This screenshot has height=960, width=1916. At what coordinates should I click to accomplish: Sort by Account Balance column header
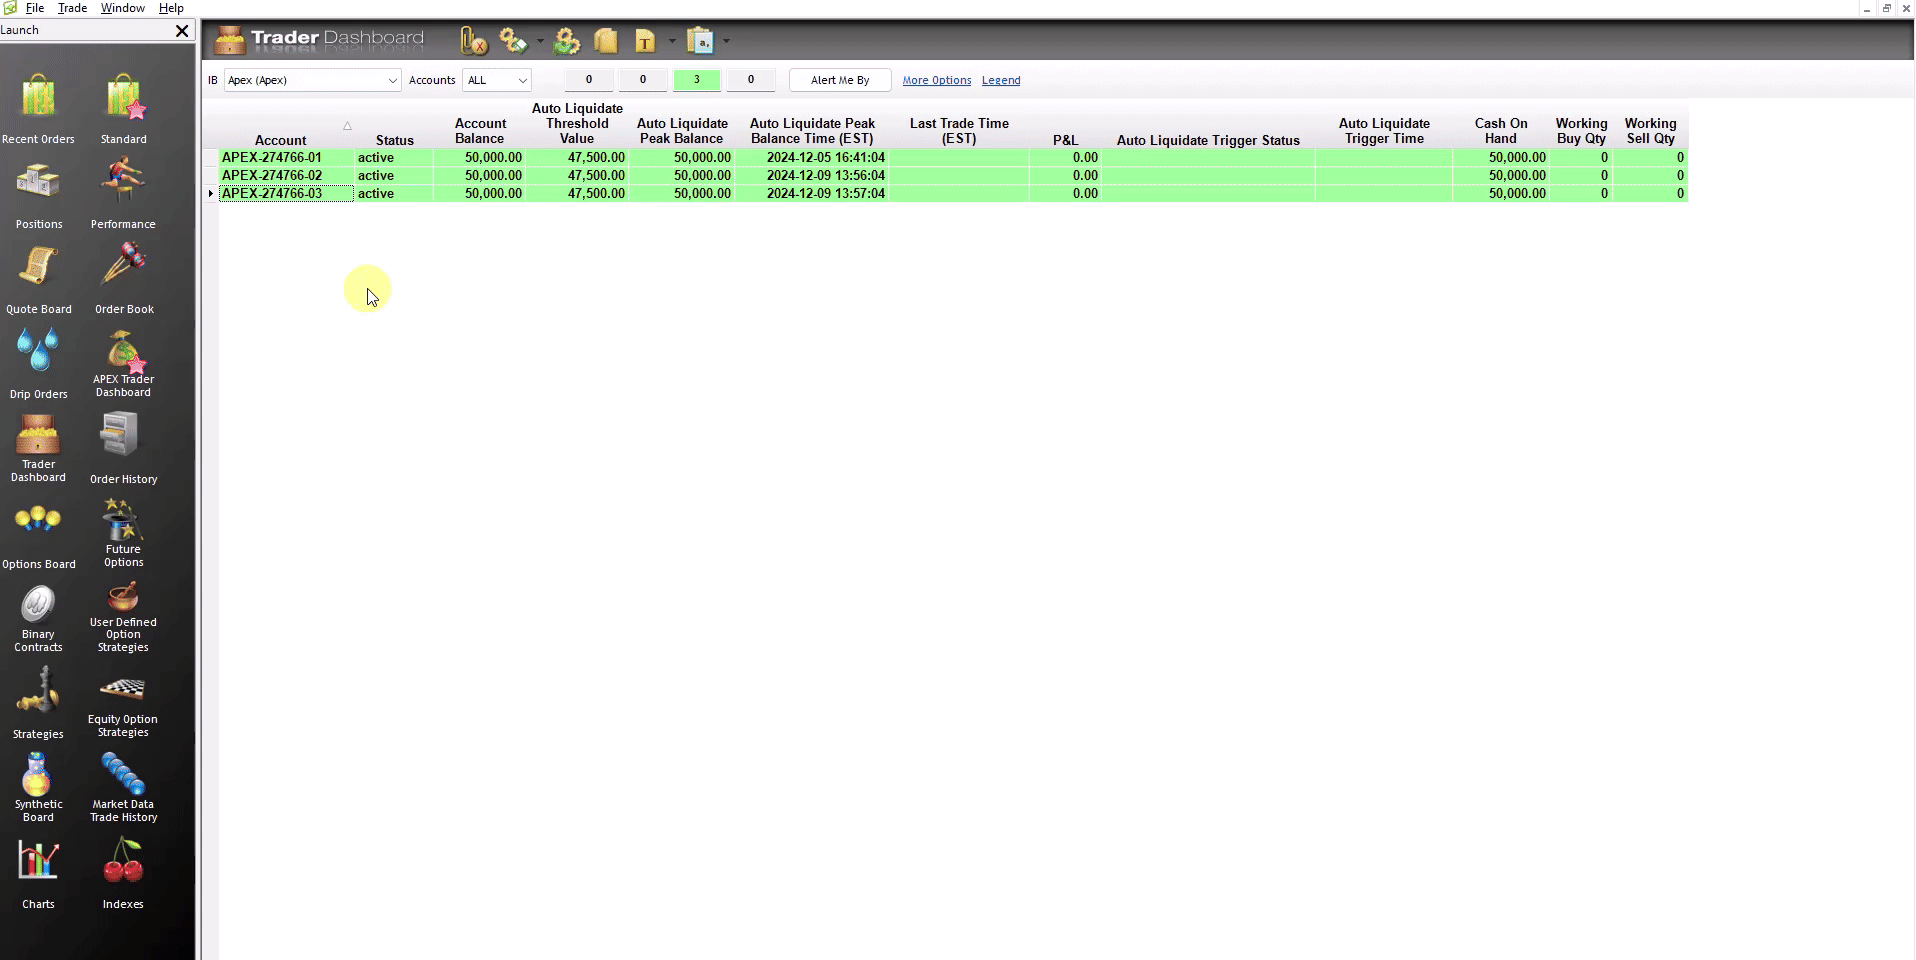click(x=480, y=131)
